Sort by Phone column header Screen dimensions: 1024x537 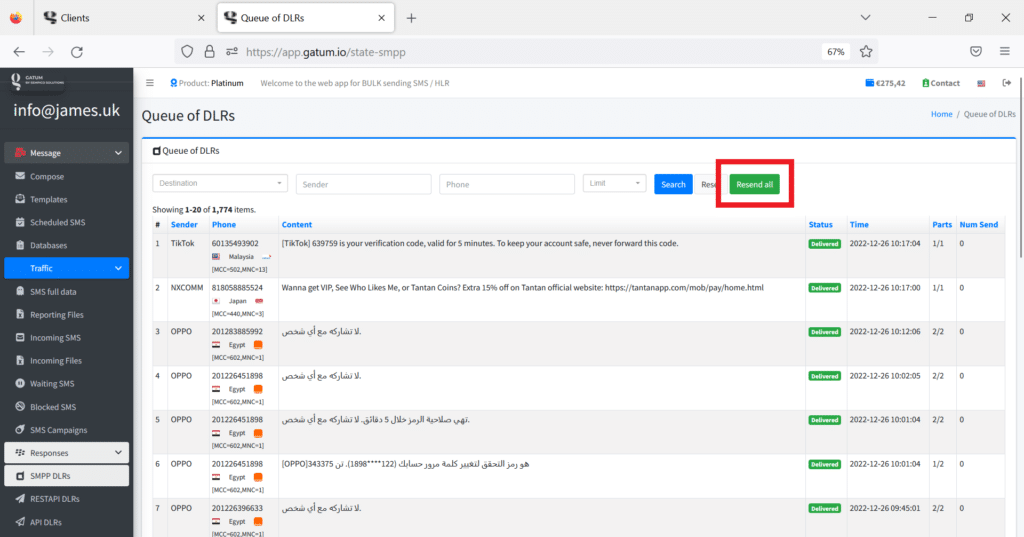click(224, 224)
